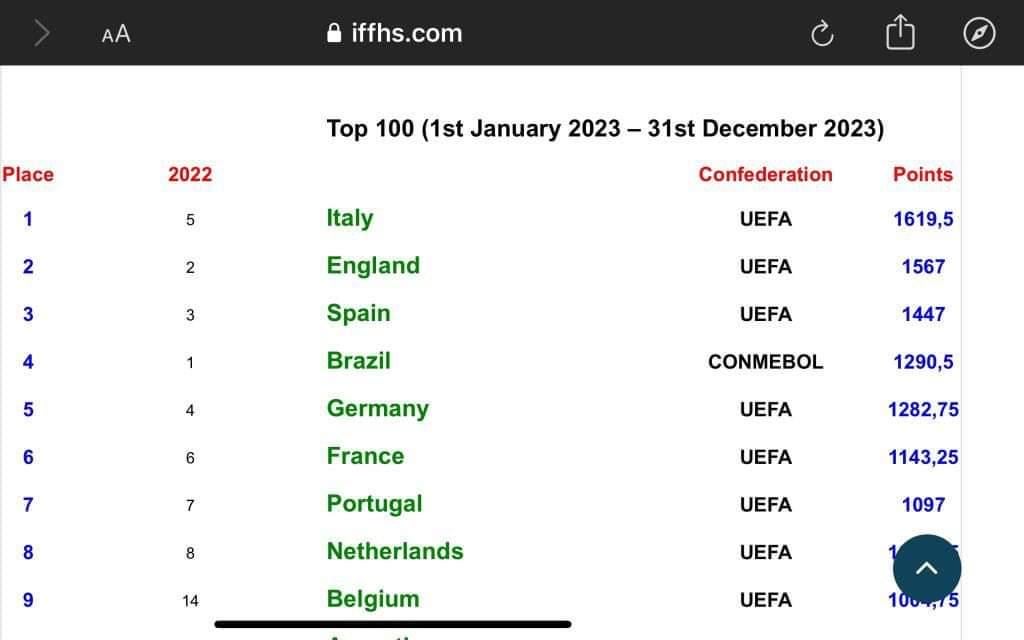The image size is (1024, 640).
Task: Tap the reload page icon
Action: pos(822,33)
